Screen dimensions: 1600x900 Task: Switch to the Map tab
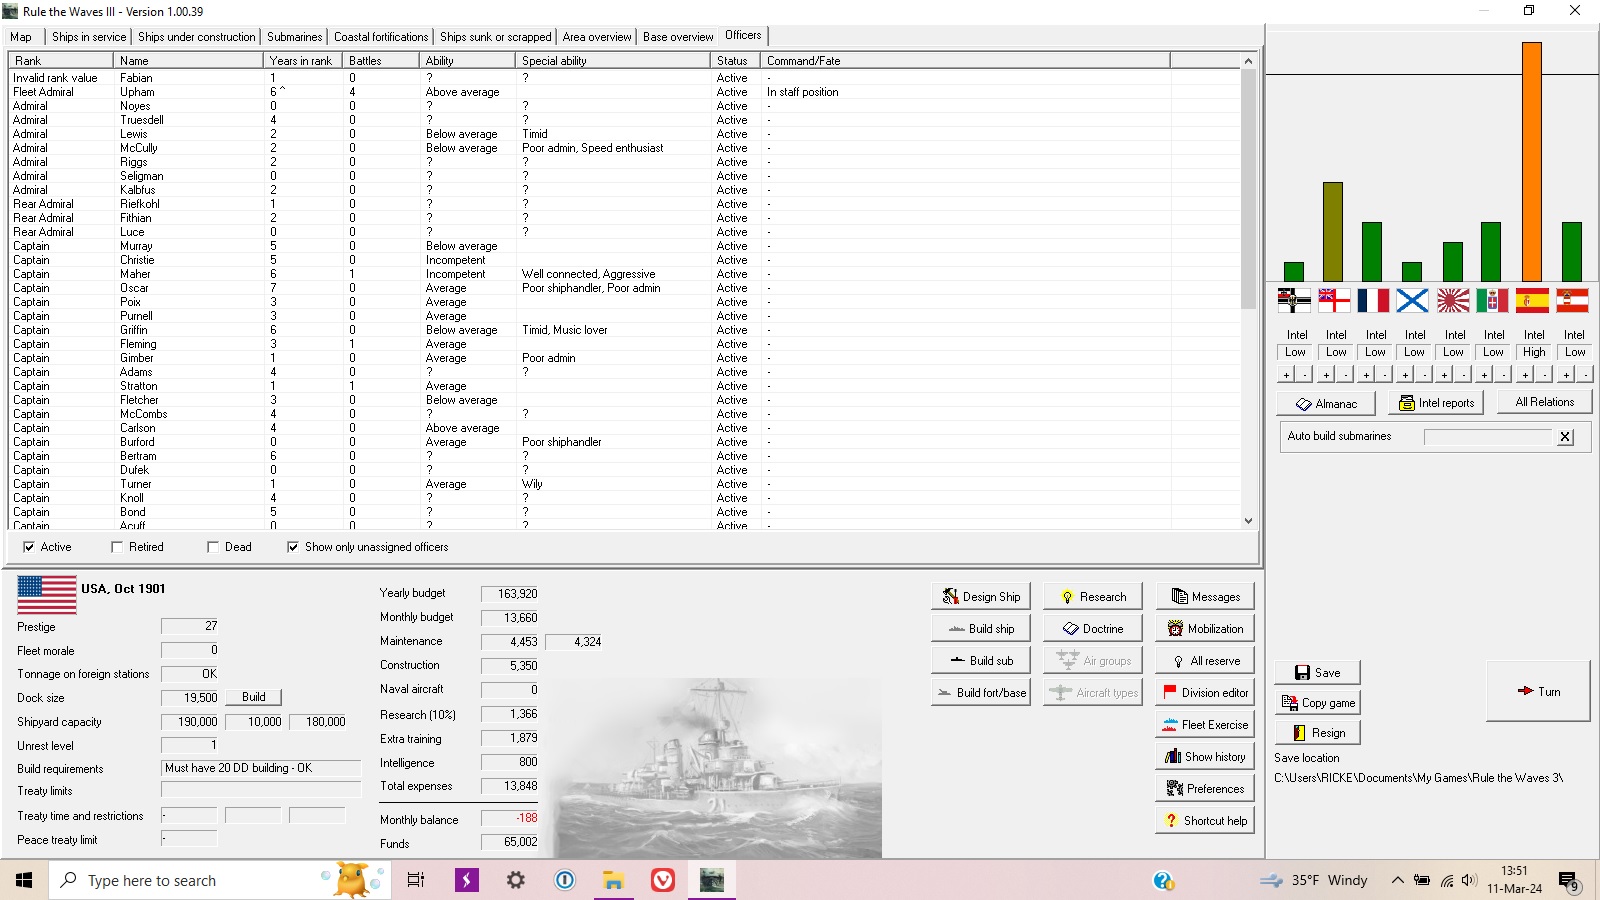click(21, 37)
